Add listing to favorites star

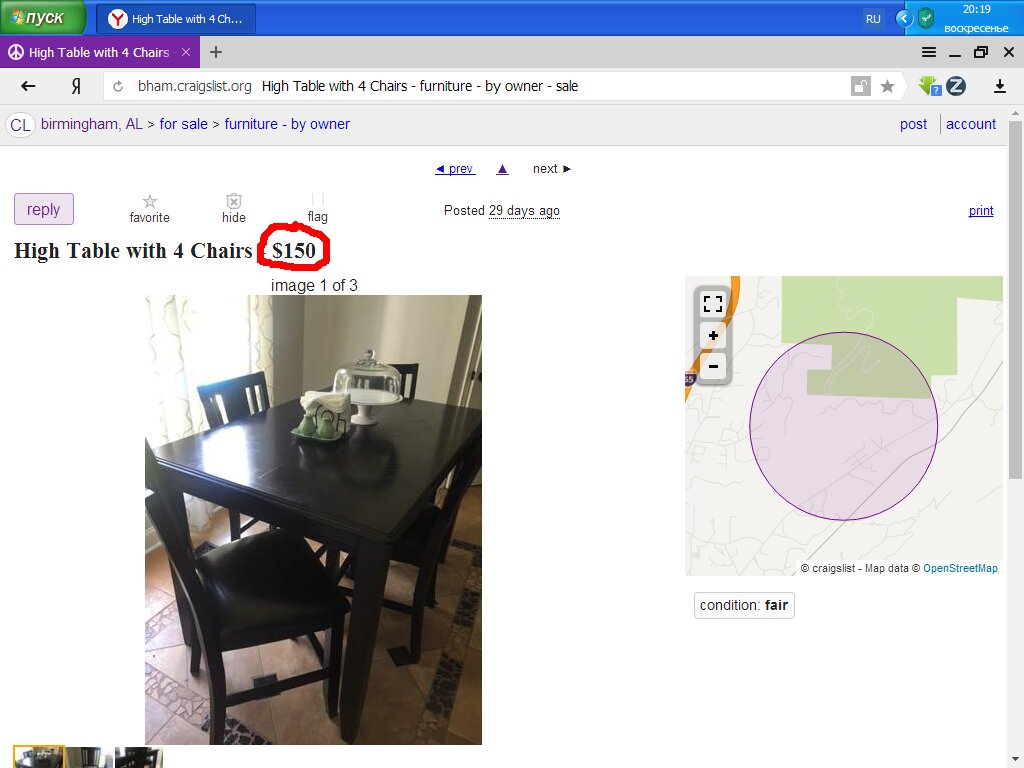point(150,209)
